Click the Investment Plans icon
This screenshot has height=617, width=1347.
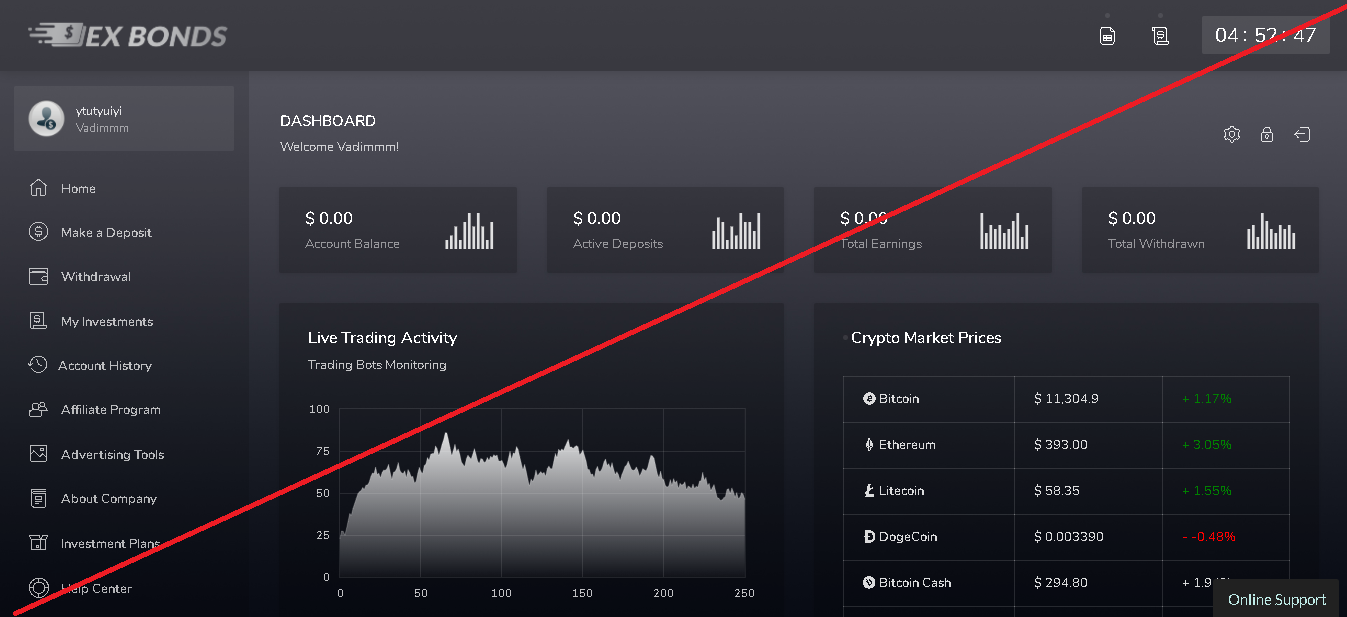38,543
